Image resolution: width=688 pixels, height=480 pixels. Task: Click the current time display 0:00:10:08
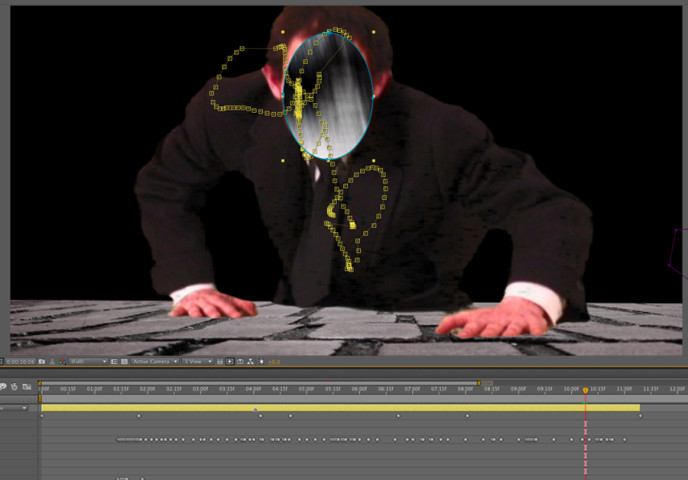(20, 361)
